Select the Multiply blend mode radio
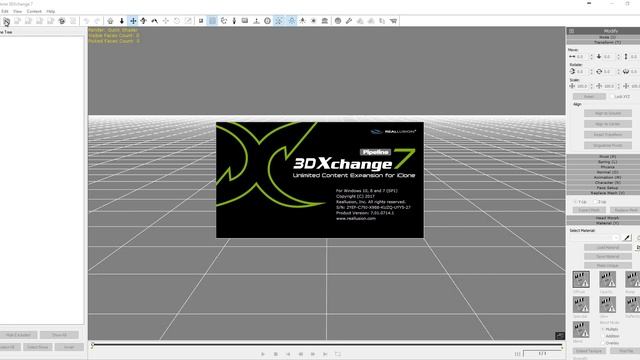Screen dimensions: 640x360 pyautogui.click(x=603, y=329)
